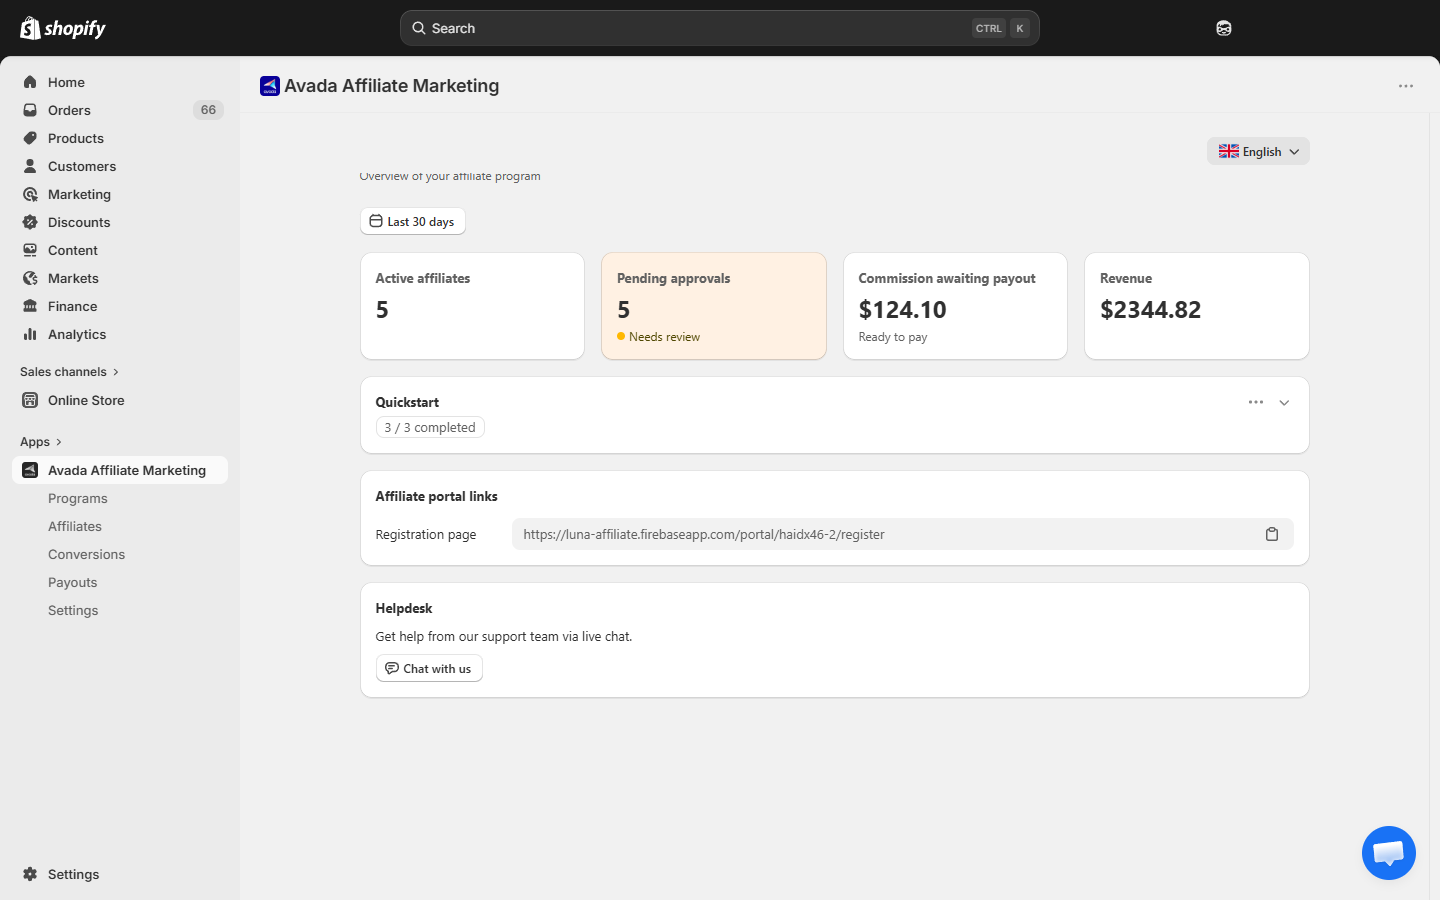The image size is (1440, 900).
Task: Collapse the Quickstart section chevron
Action: coord(1284,402)
